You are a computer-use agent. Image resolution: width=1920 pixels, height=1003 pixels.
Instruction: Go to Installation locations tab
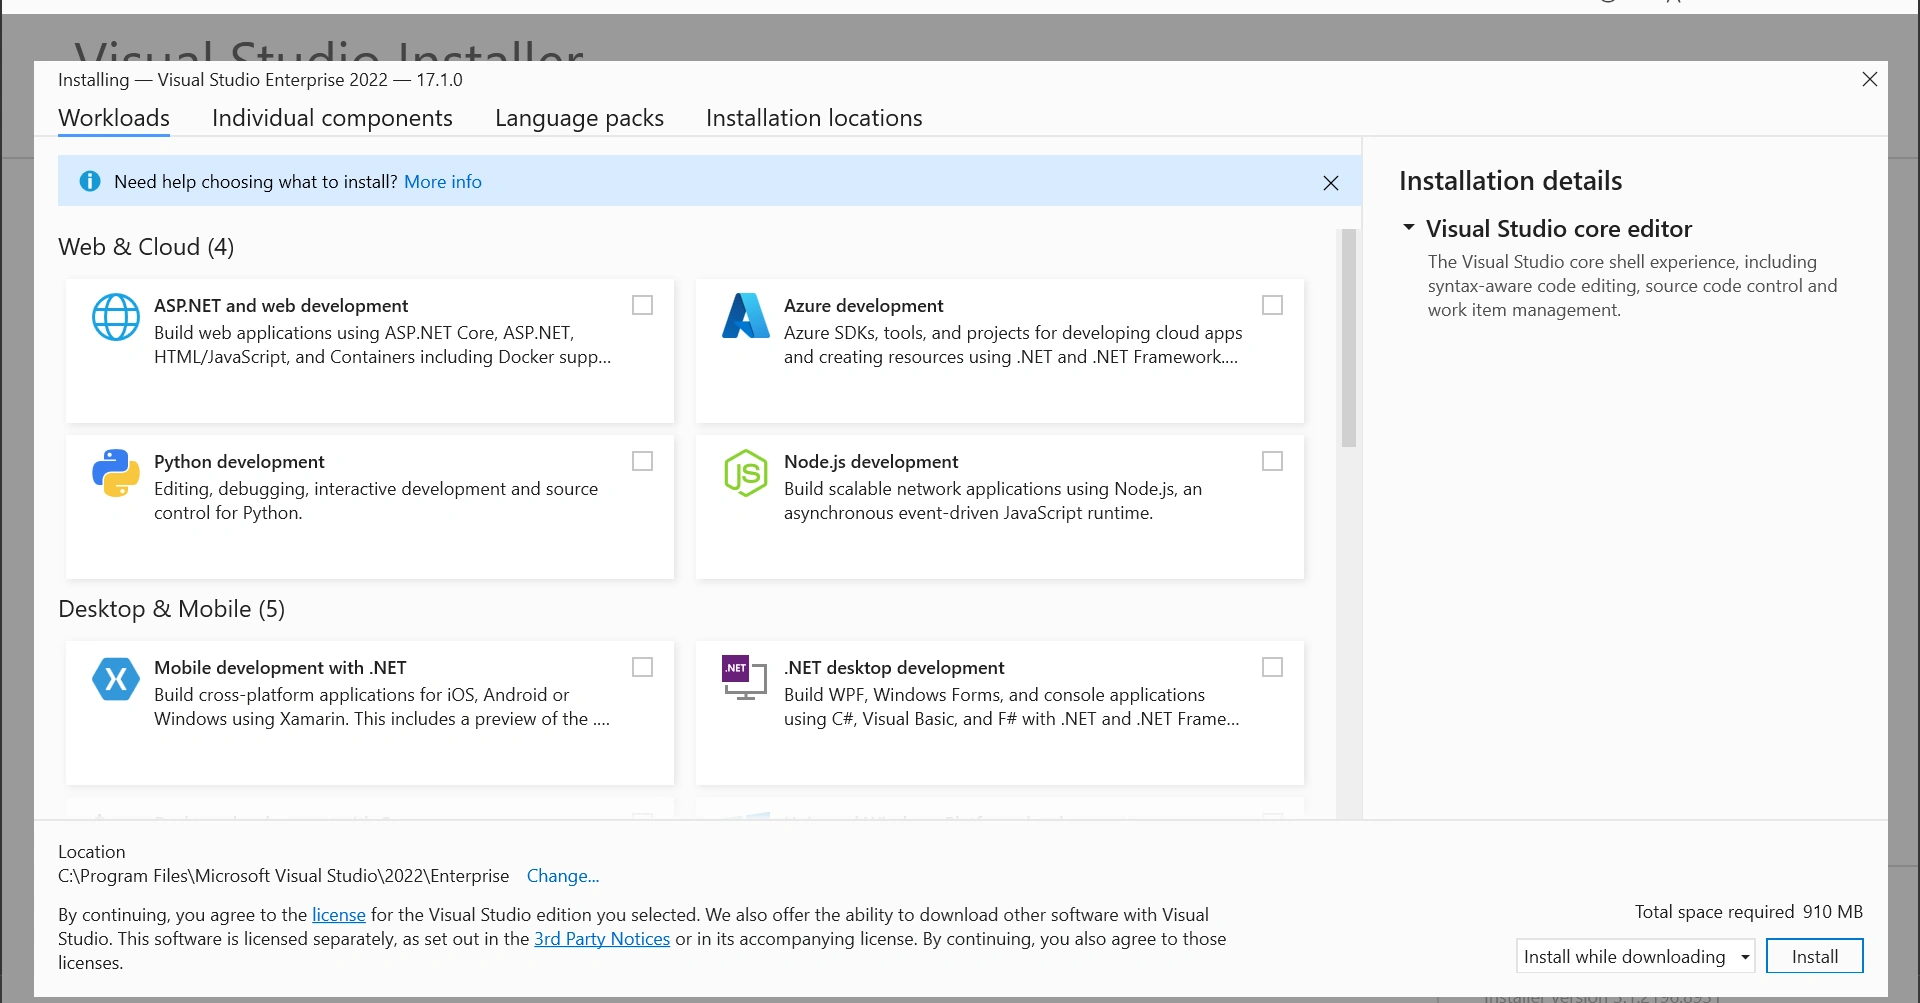click(814, 118)
